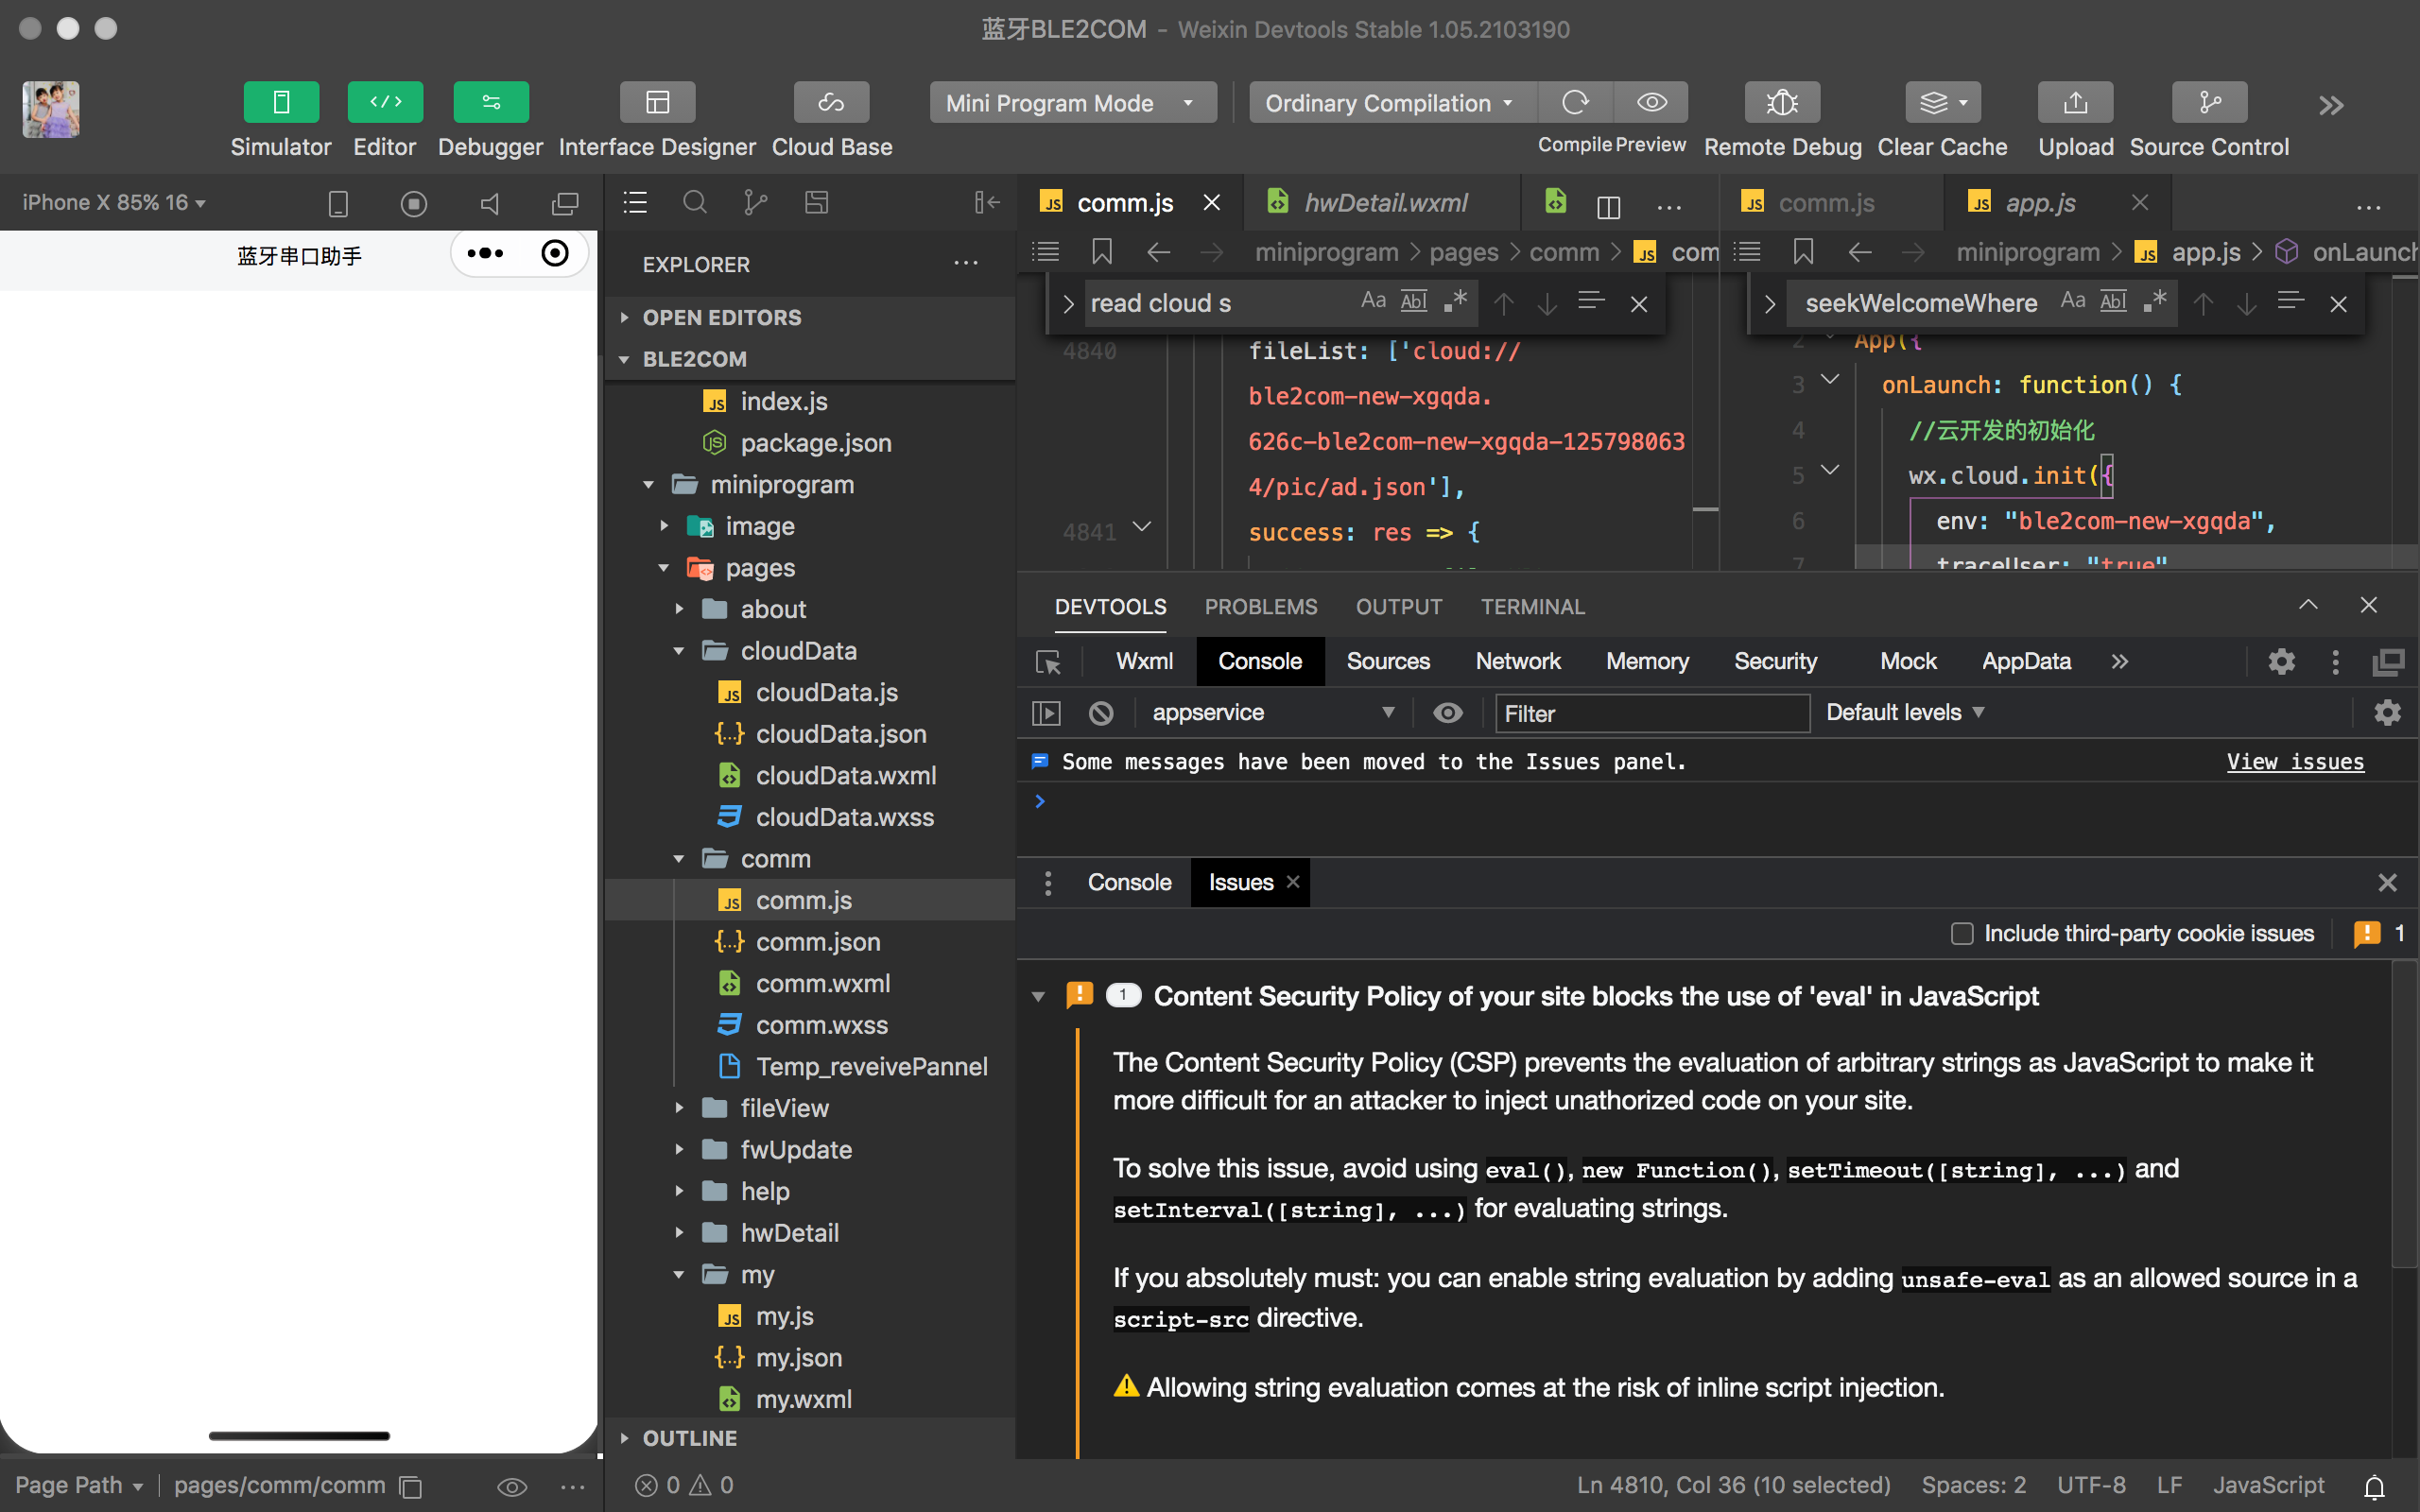2420x1512 pixels.
Task: Open the Mini Program Mode dropdown
Action: 1072,103
